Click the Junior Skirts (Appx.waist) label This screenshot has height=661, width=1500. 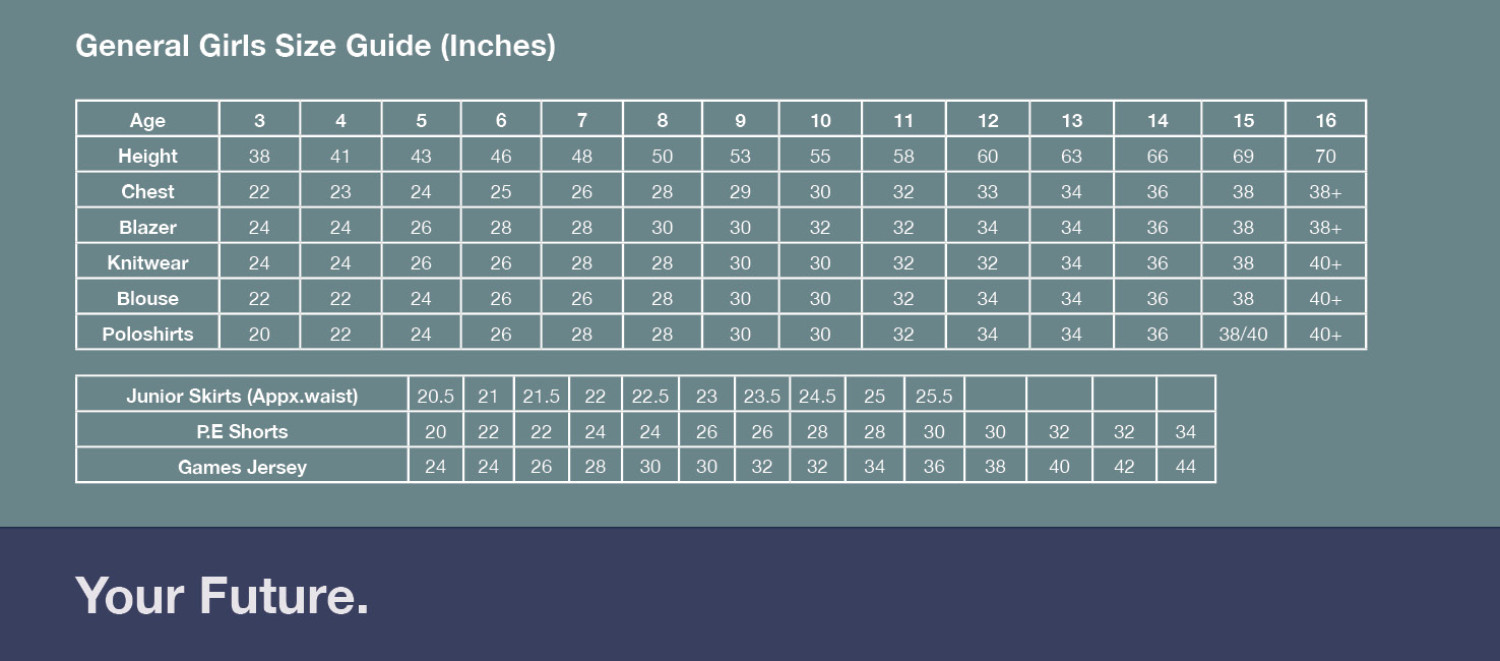coord(242,396)
